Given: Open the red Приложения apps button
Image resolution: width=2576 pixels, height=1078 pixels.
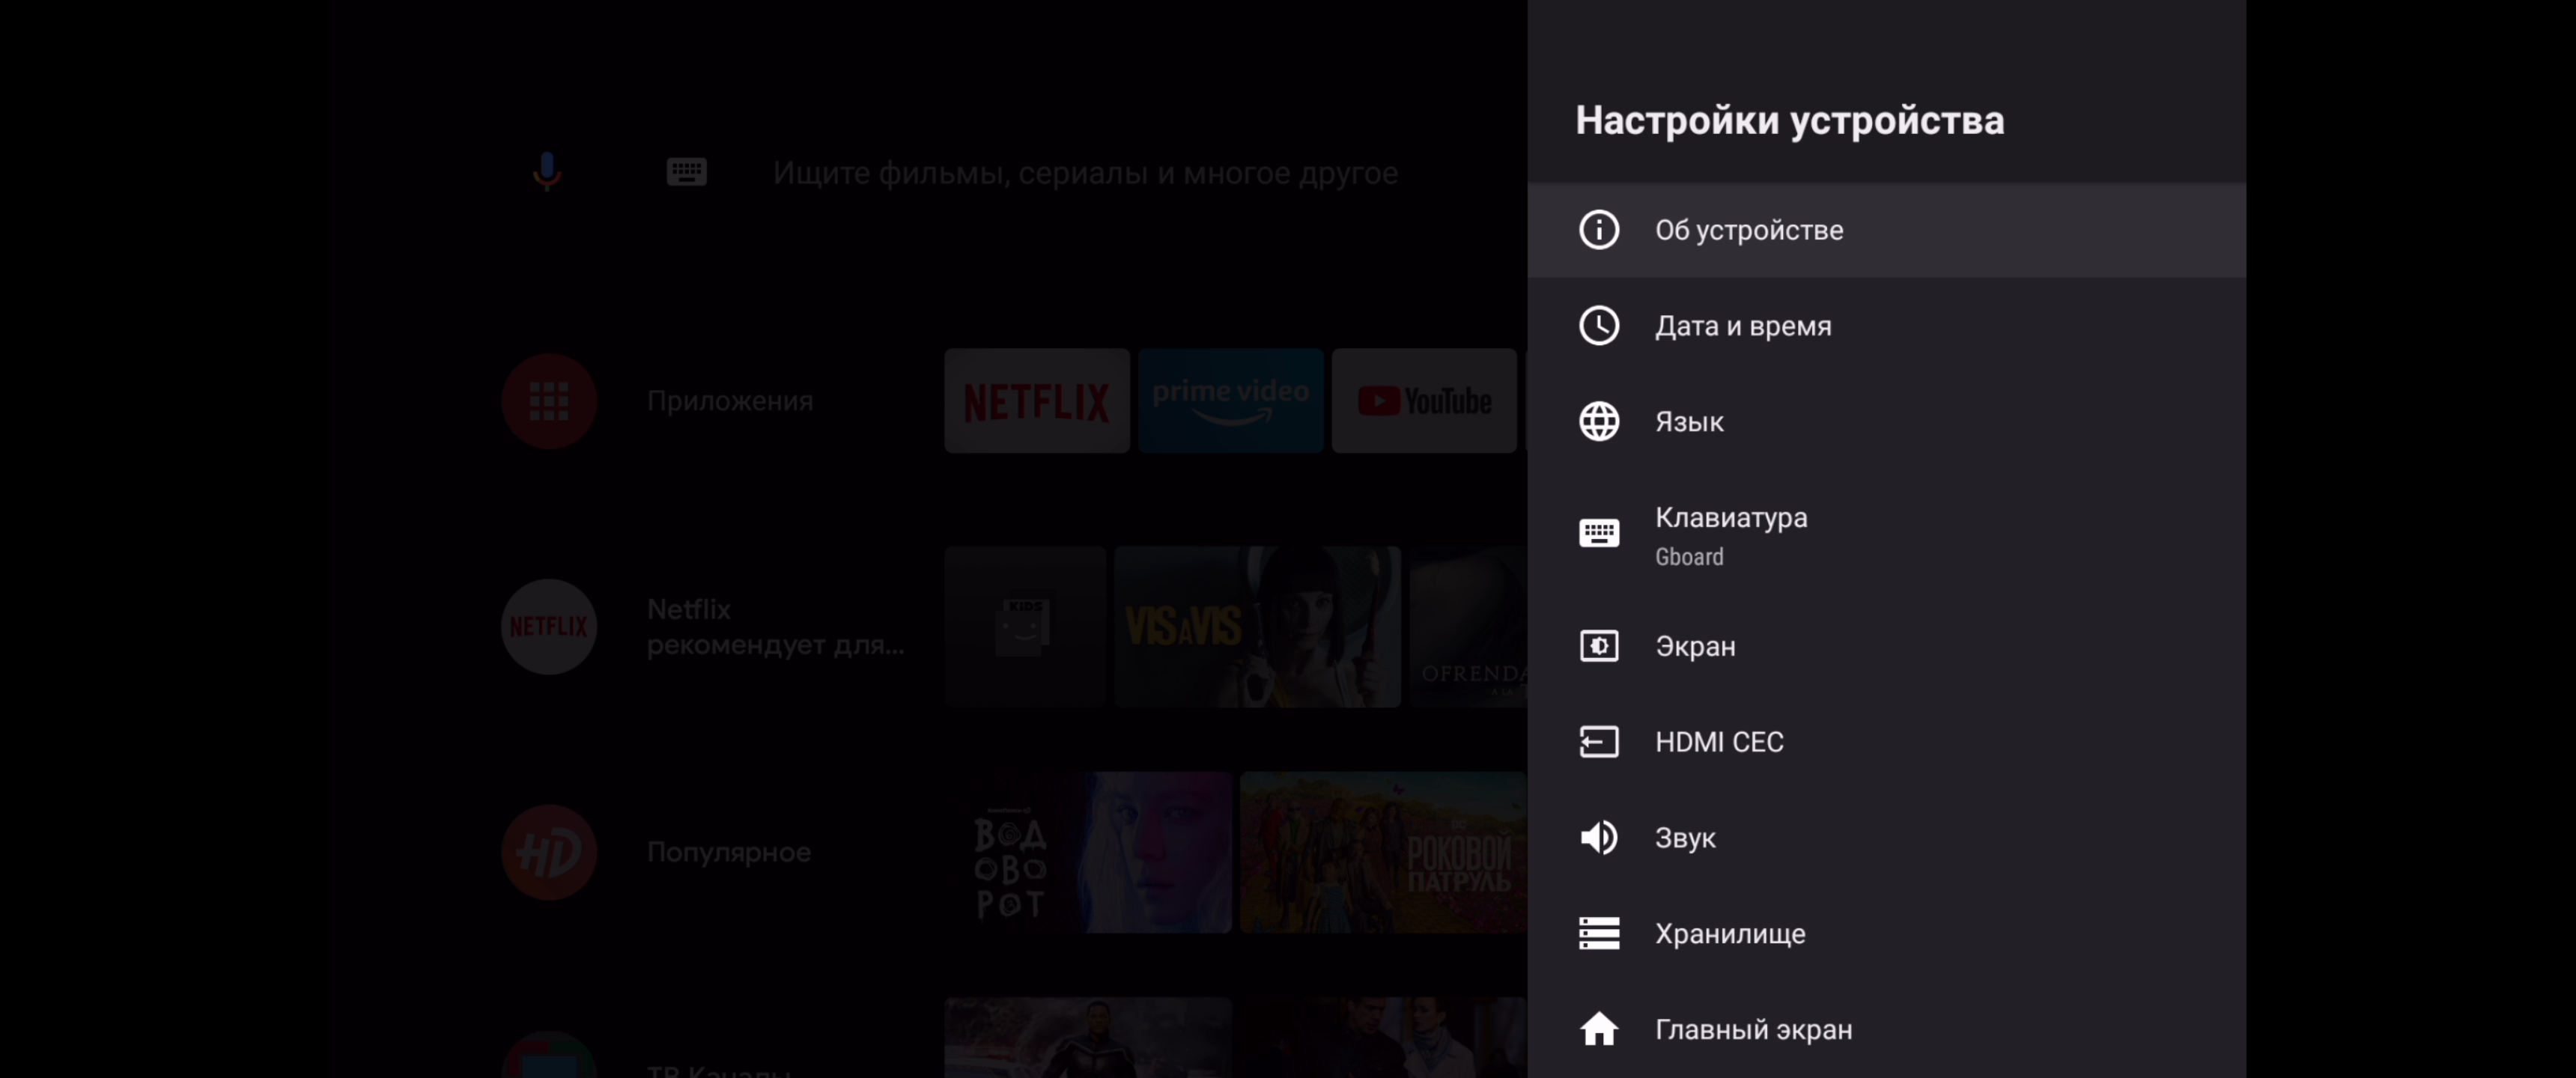Looking at the screenshot, I should (x=548, y=401).
